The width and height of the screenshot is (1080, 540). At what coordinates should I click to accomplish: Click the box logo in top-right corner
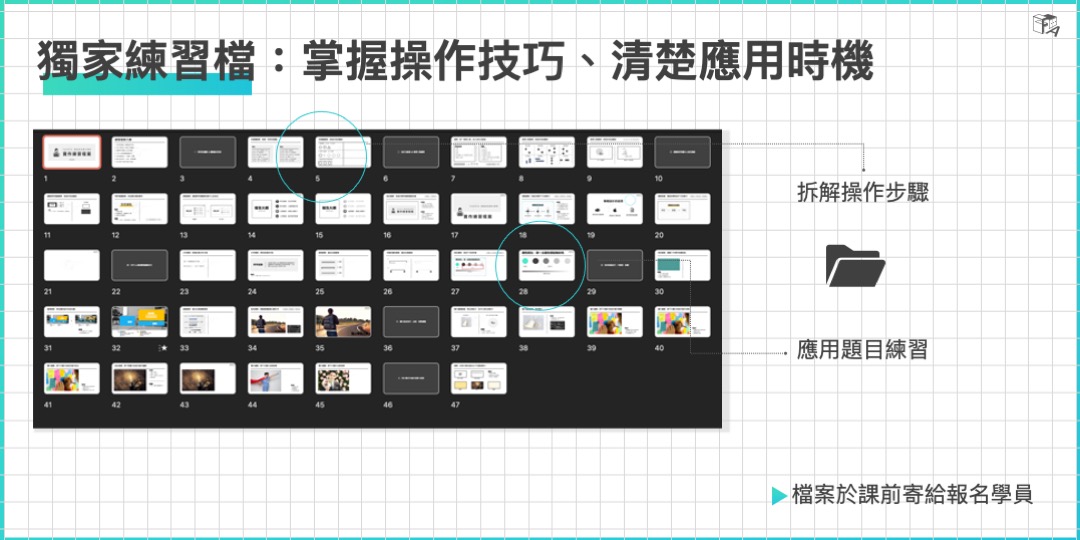coord(1046,26)
